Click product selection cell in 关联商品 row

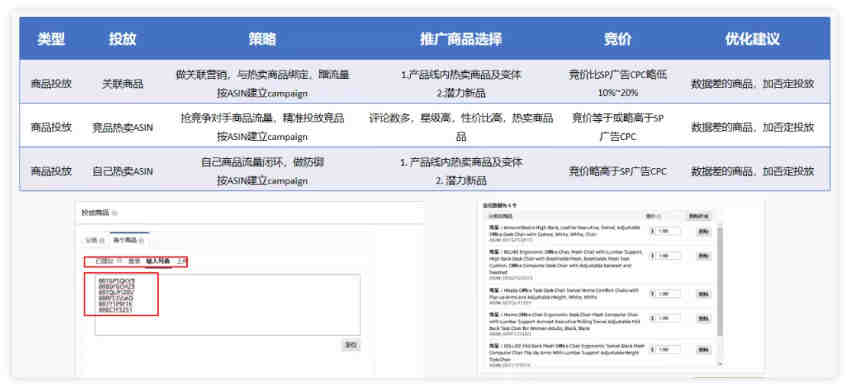tap(461, 83)
